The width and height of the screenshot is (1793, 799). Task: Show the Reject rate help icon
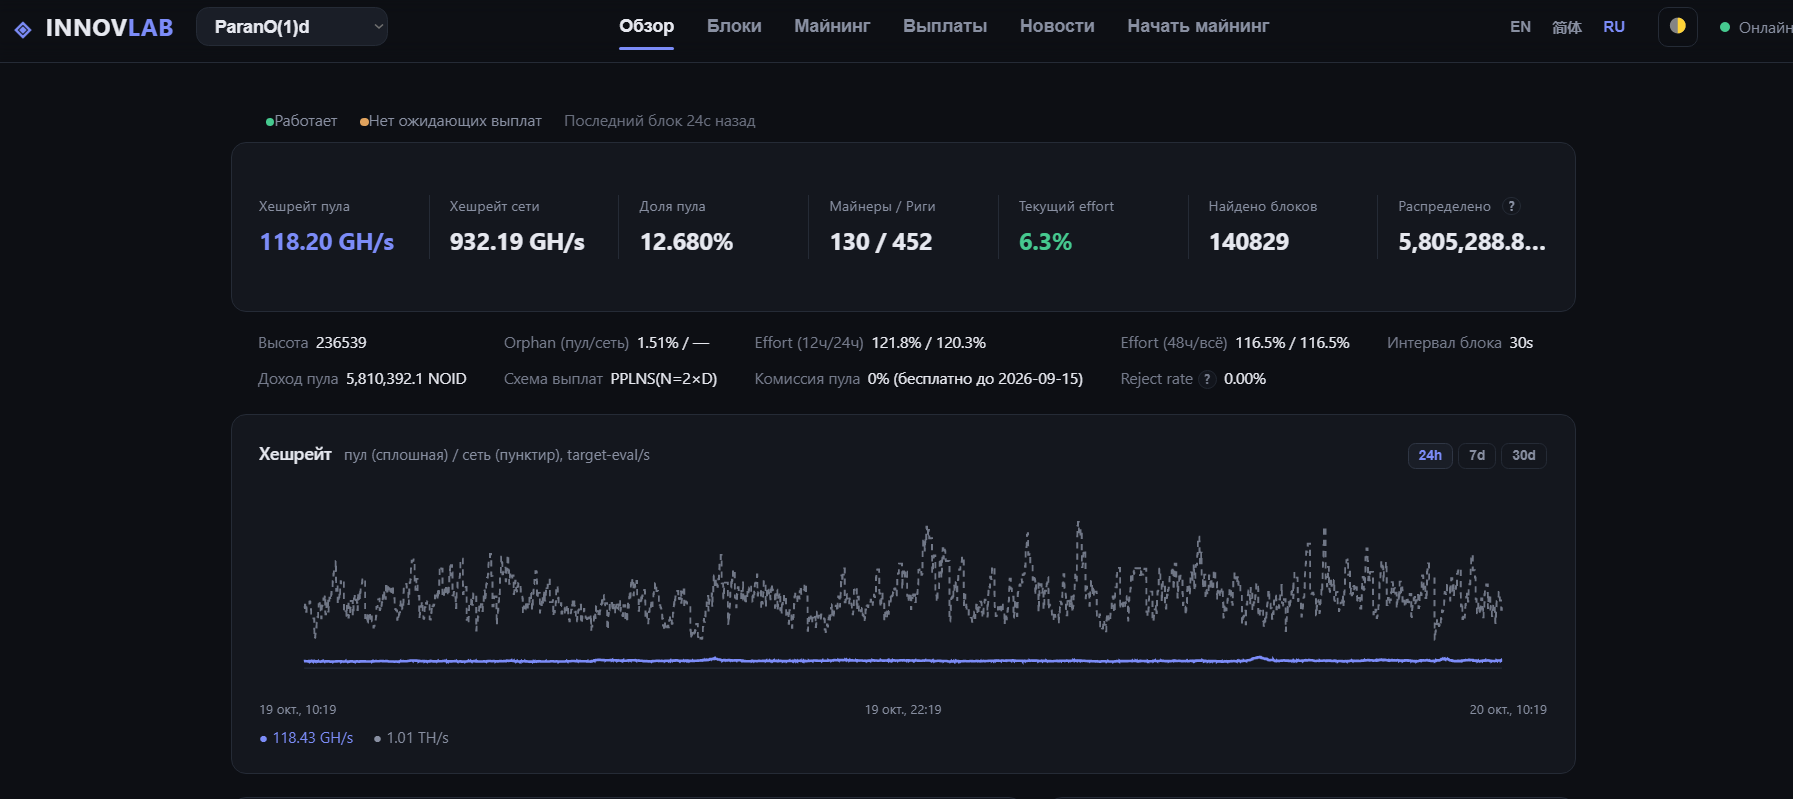pos(1207,379)
